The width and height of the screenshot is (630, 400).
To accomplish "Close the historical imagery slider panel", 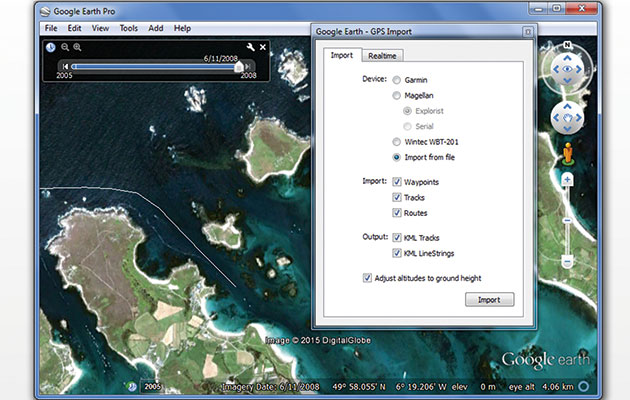I will 263,47.
